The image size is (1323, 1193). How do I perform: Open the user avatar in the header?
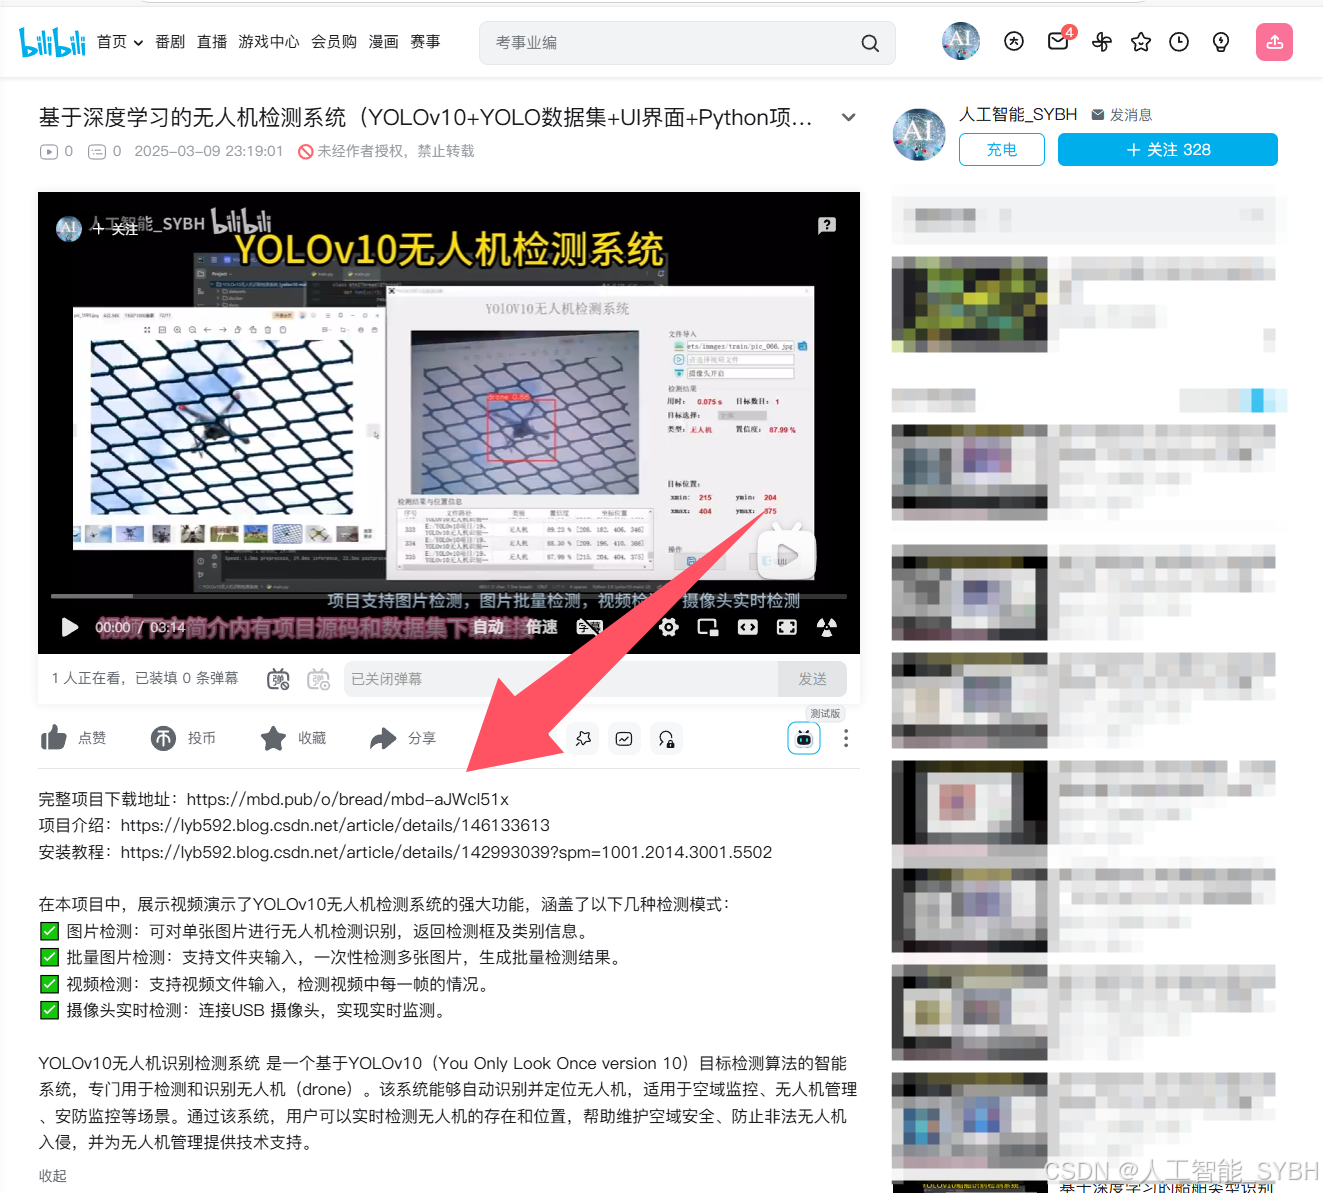pos(960,41)
